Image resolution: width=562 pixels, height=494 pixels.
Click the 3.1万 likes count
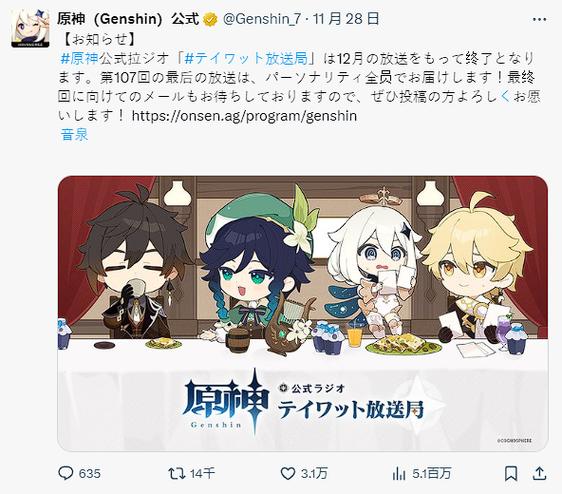tap(314, 474)
